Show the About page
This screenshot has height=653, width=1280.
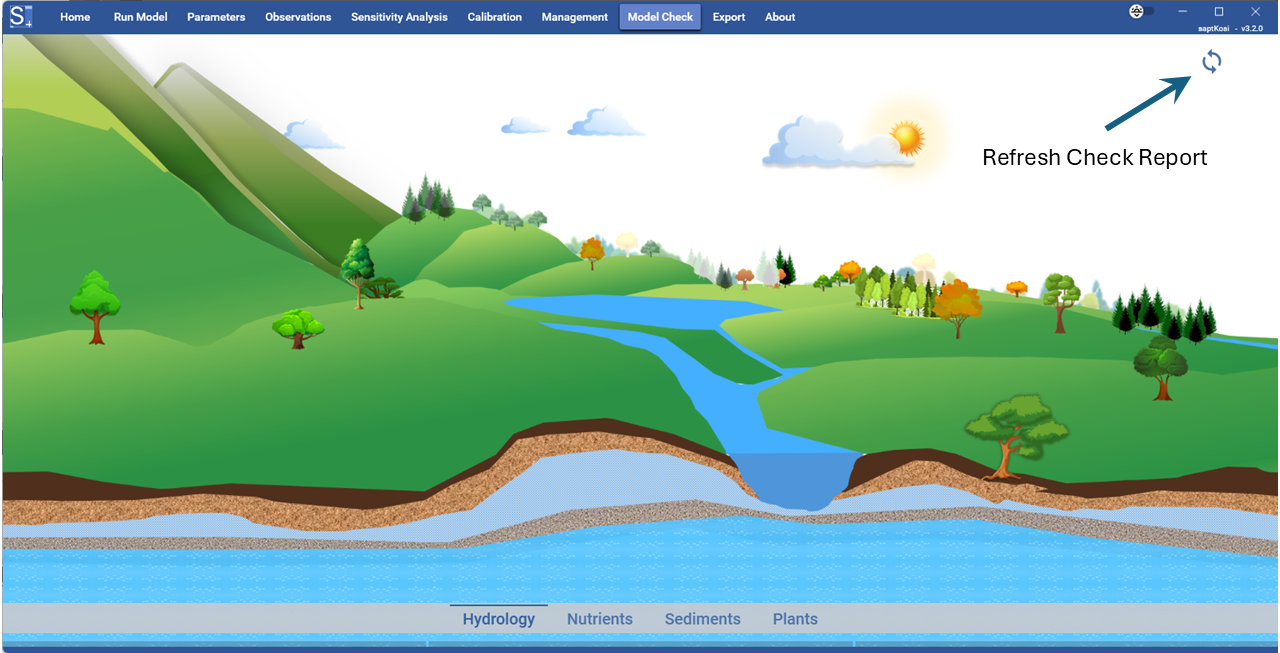780,17
